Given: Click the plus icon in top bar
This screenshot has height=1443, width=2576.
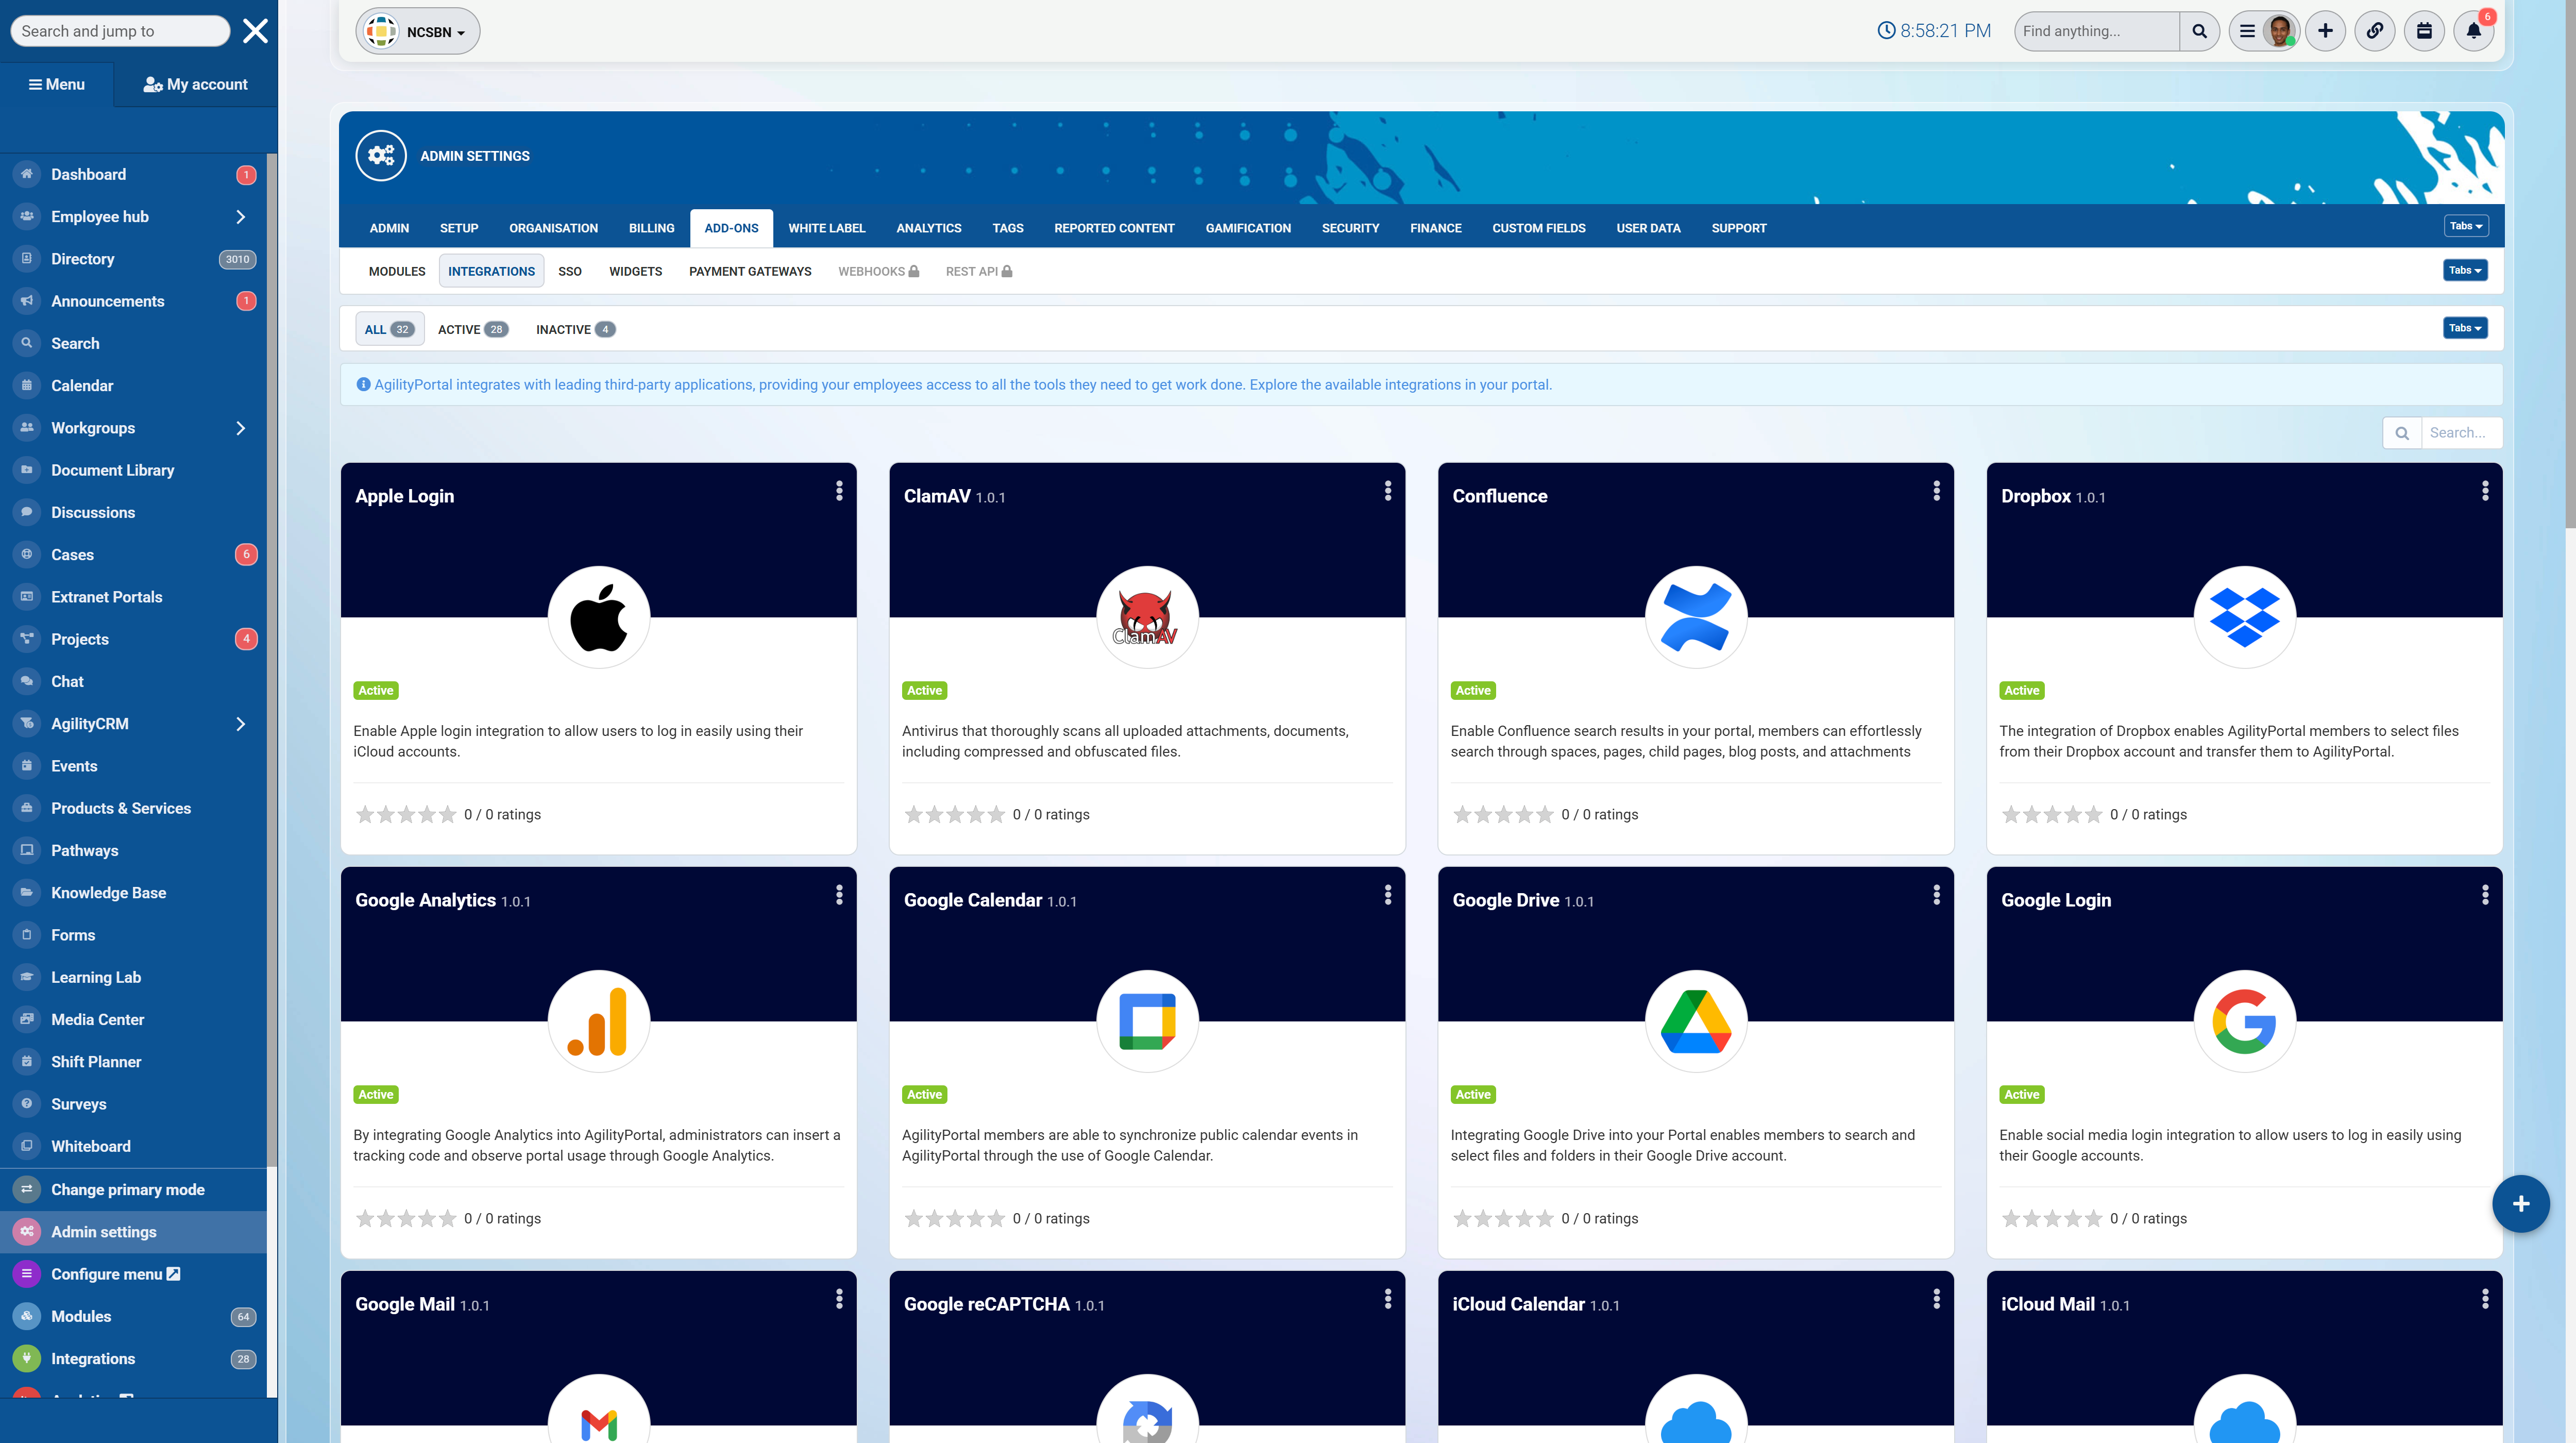Looking at the screenshot, I should pyautogui.click(x=2325, y=31).
